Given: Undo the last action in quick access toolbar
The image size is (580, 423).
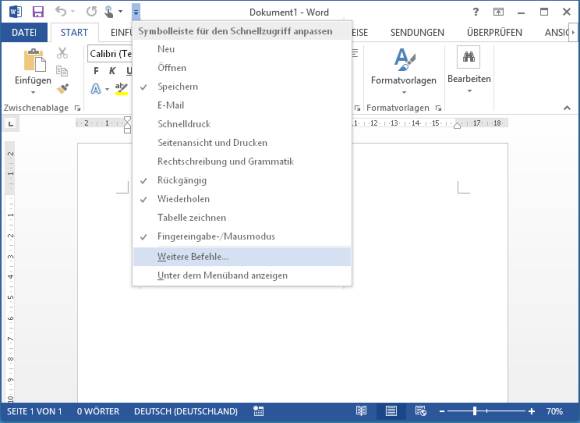Looking at the screenshot, I should tap(61, 12).
